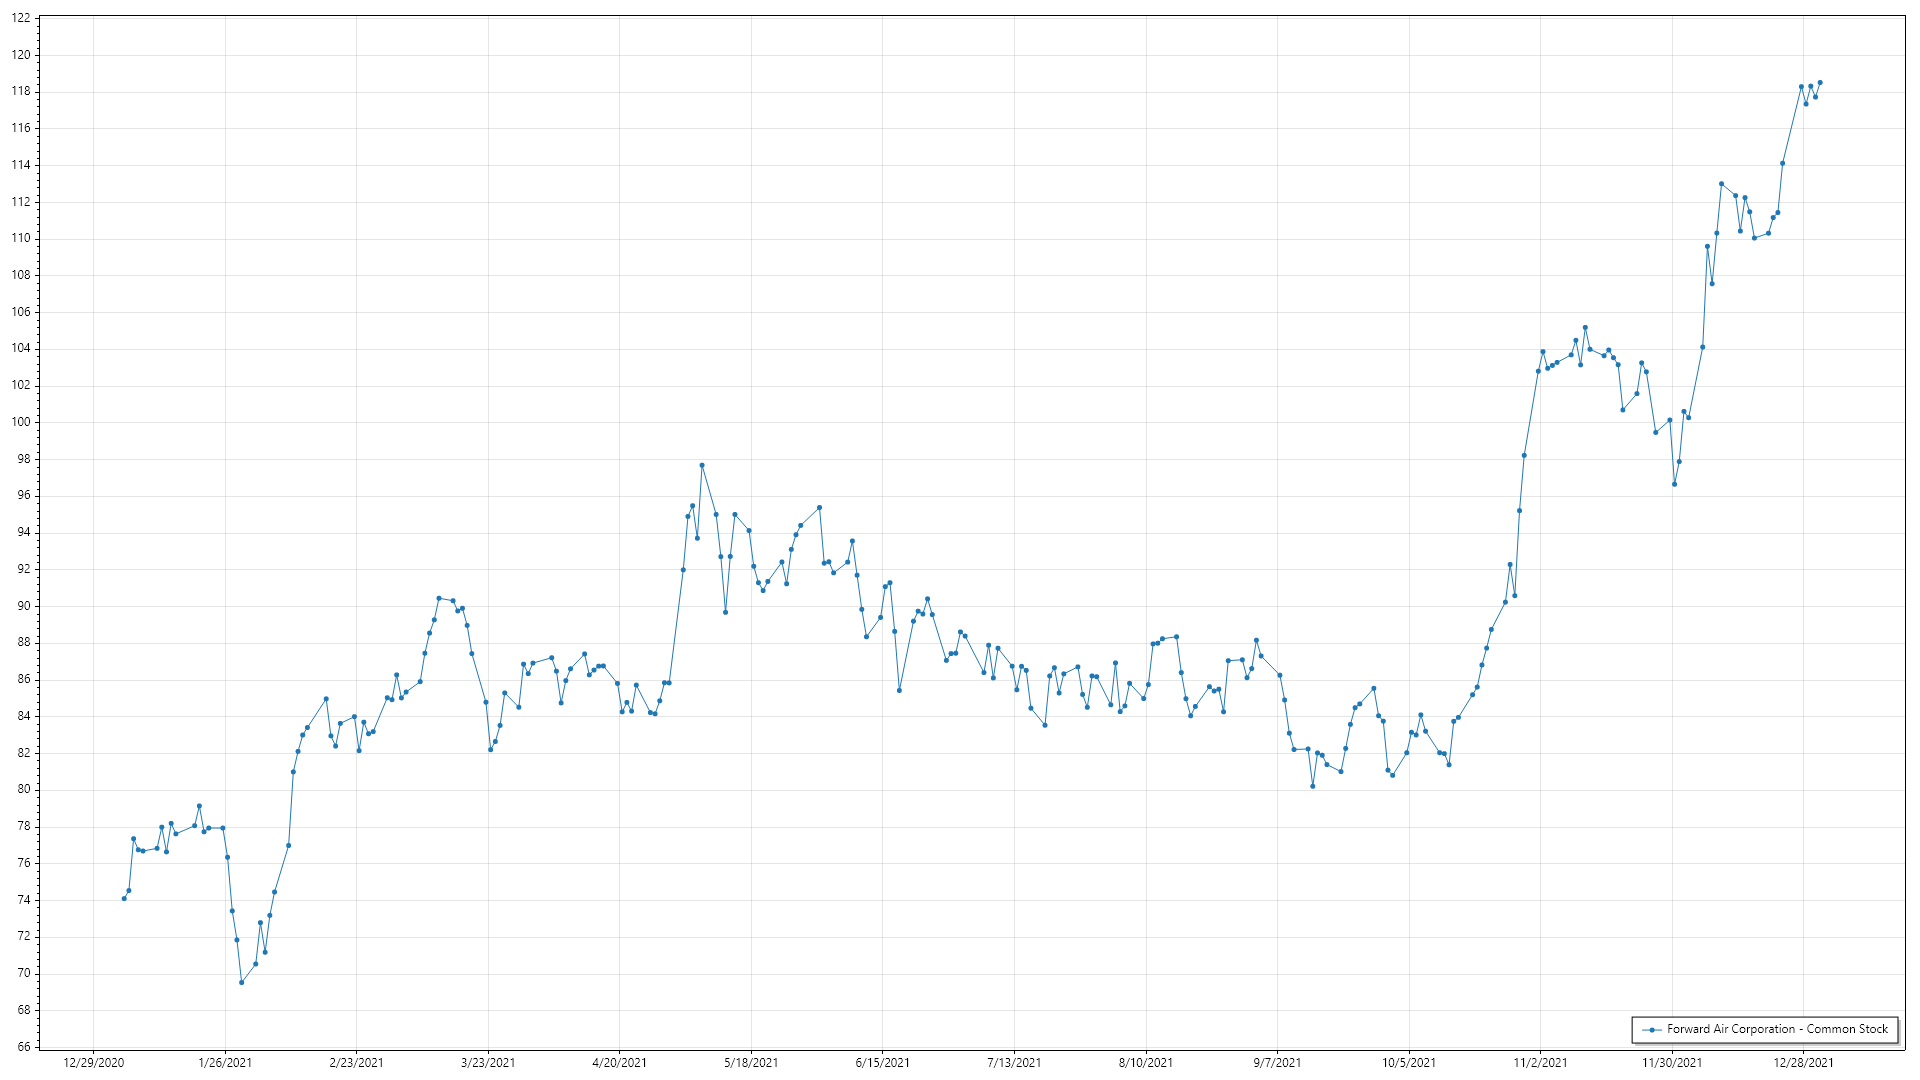Select the first data point of the series
This screenshot has height=1080, width=1920.
(124, 898)
